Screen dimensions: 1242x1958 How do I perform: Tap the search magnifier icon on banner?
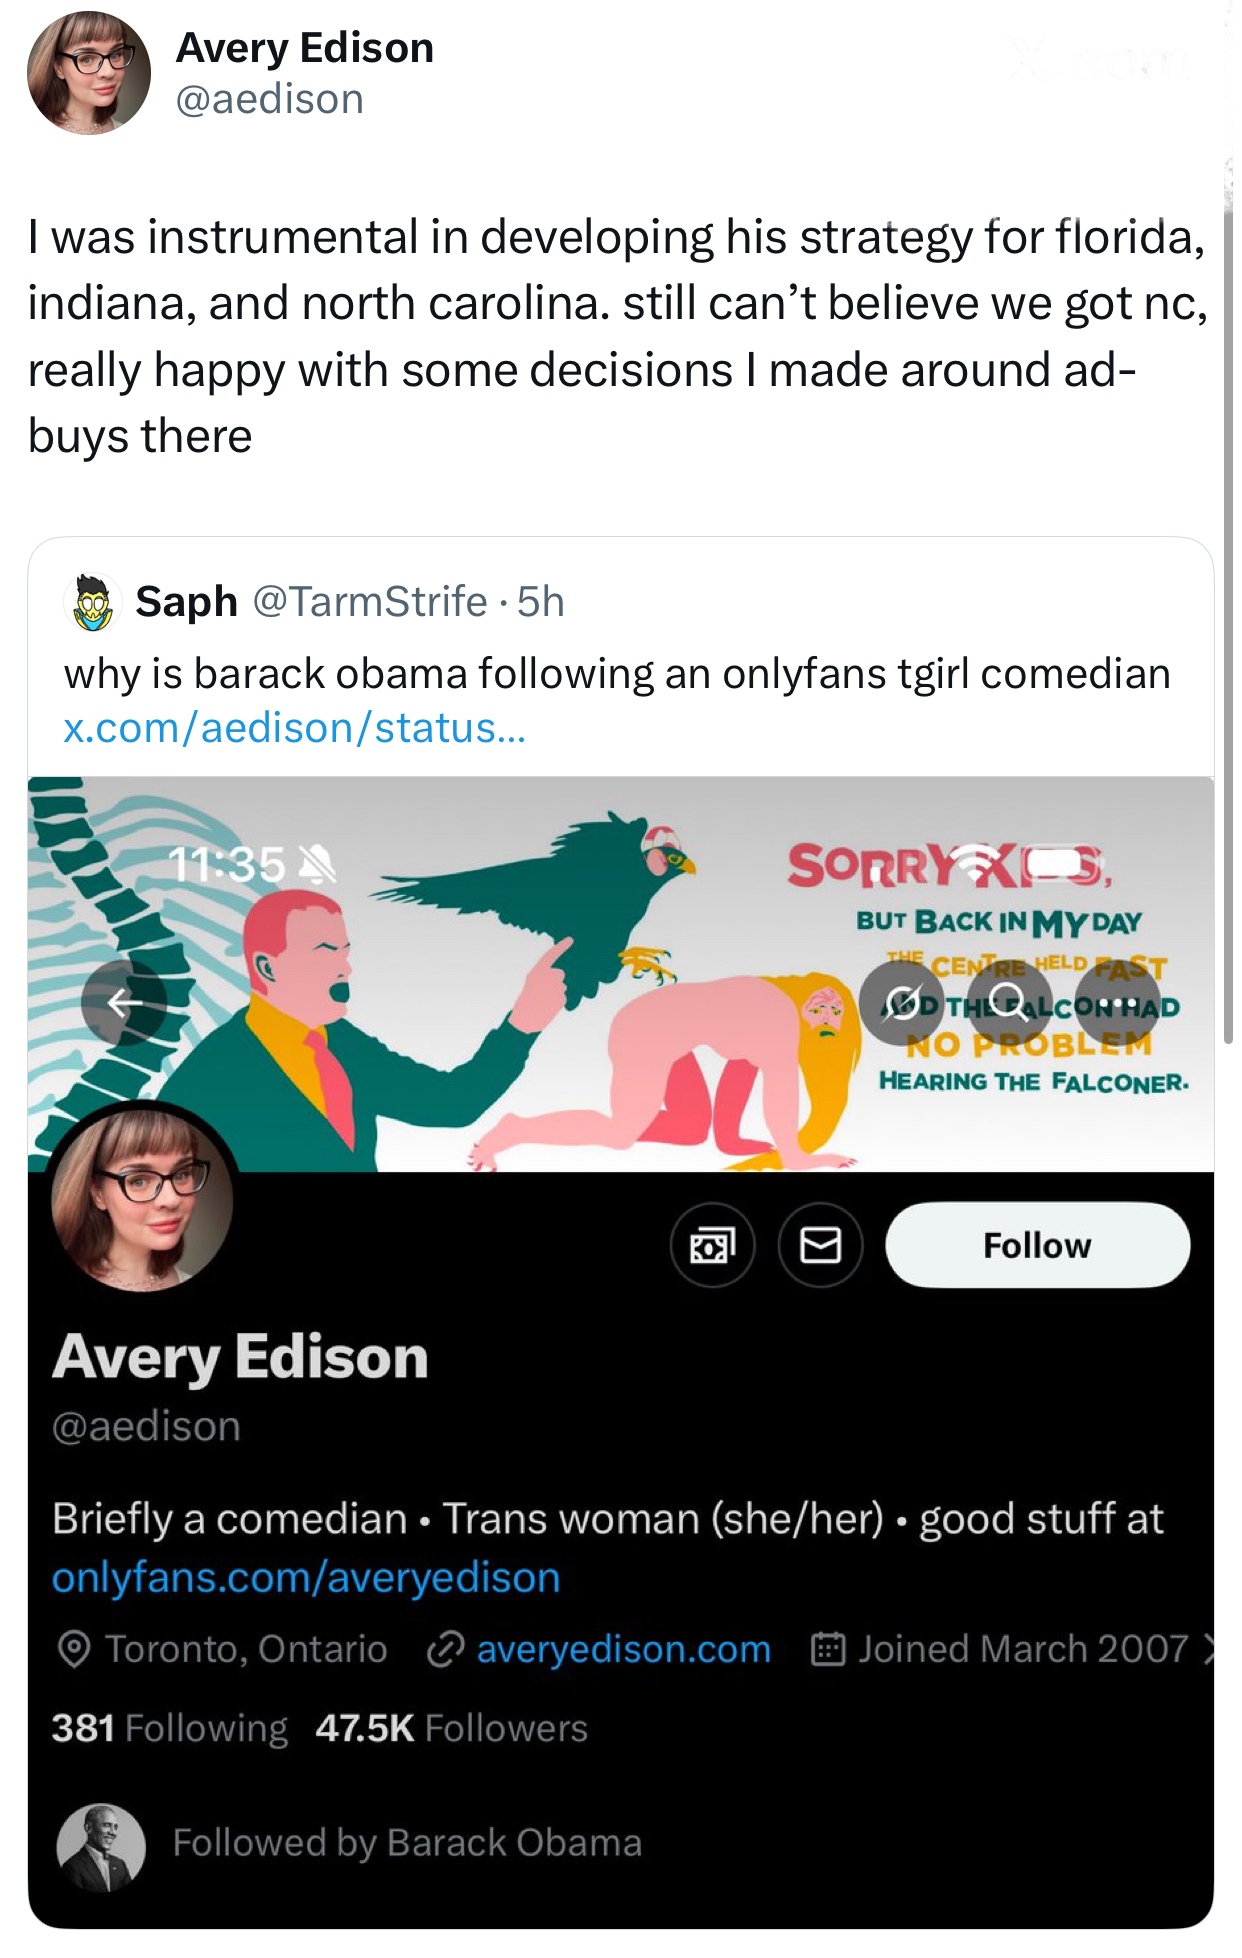[1012, 1001]
